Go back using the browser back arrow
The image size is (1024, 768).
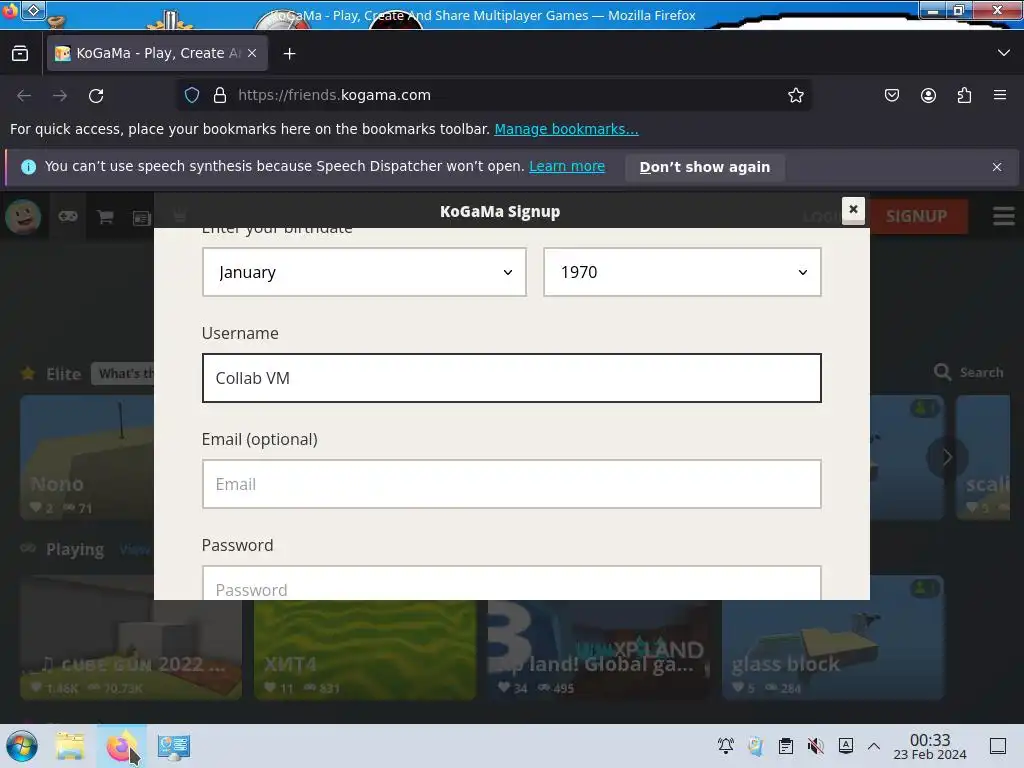tap(24, 95)
